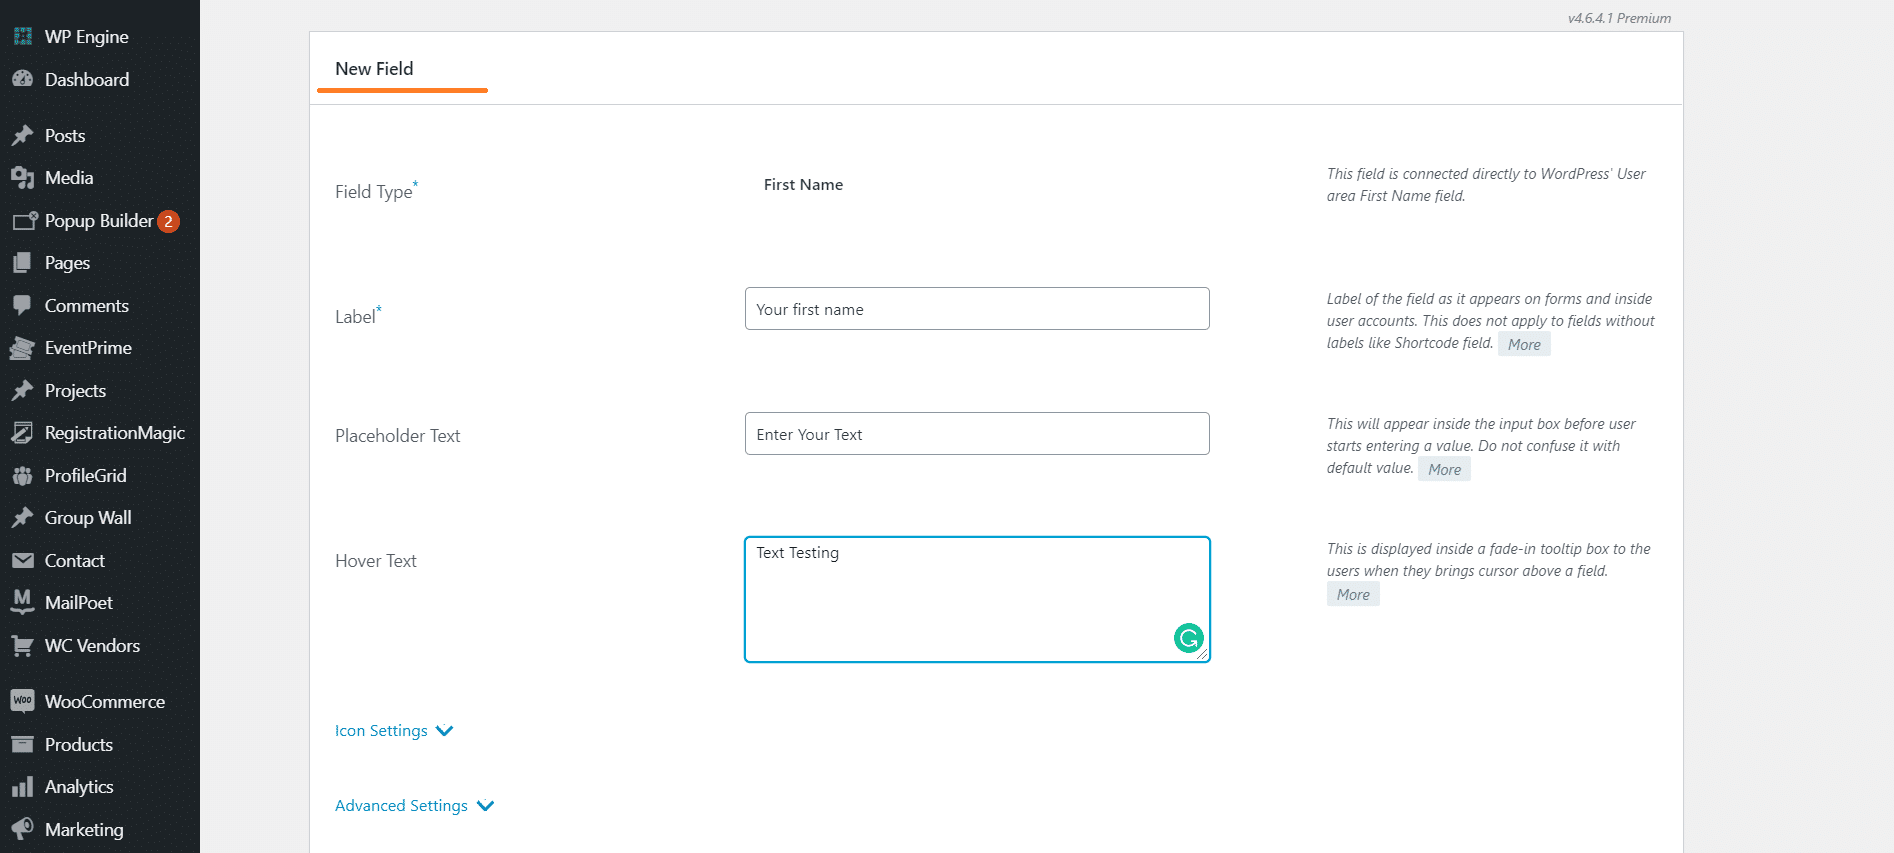The image size is (1894, 853).
Task: Select the New Field tab
Action: click(374, 69)
